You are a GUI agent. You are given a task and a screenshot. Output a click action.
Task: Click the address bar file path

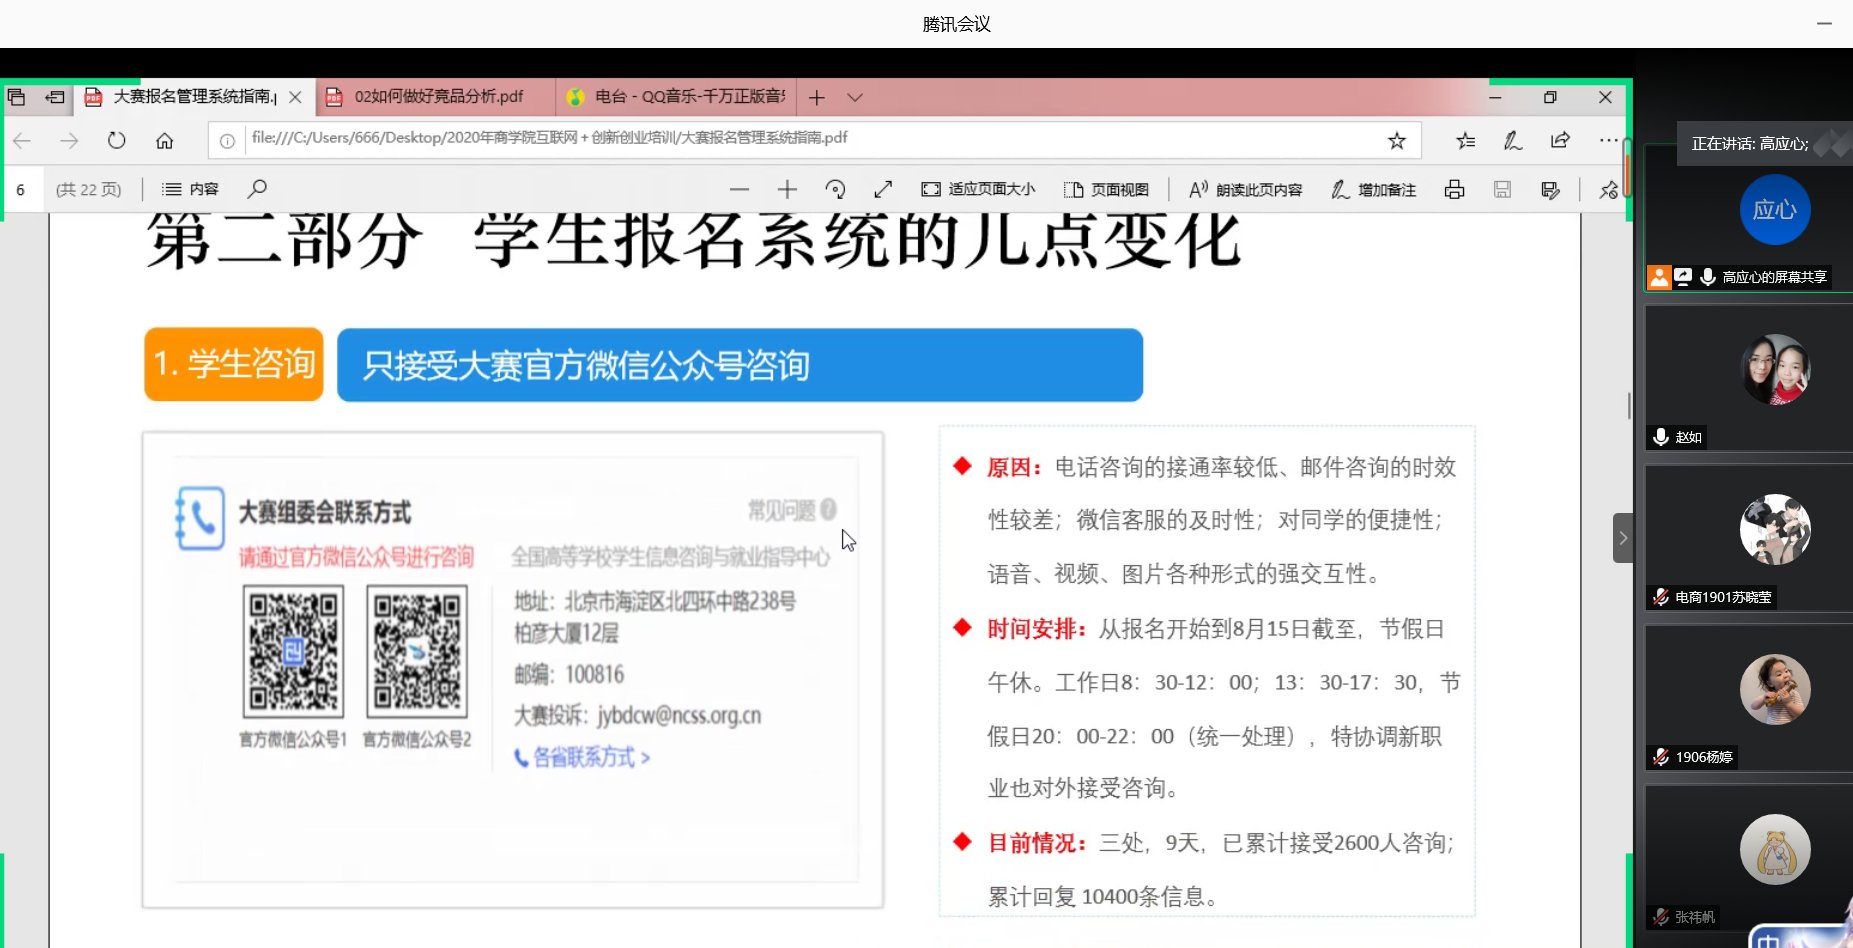pyautogui.click(x=550, y=138)
